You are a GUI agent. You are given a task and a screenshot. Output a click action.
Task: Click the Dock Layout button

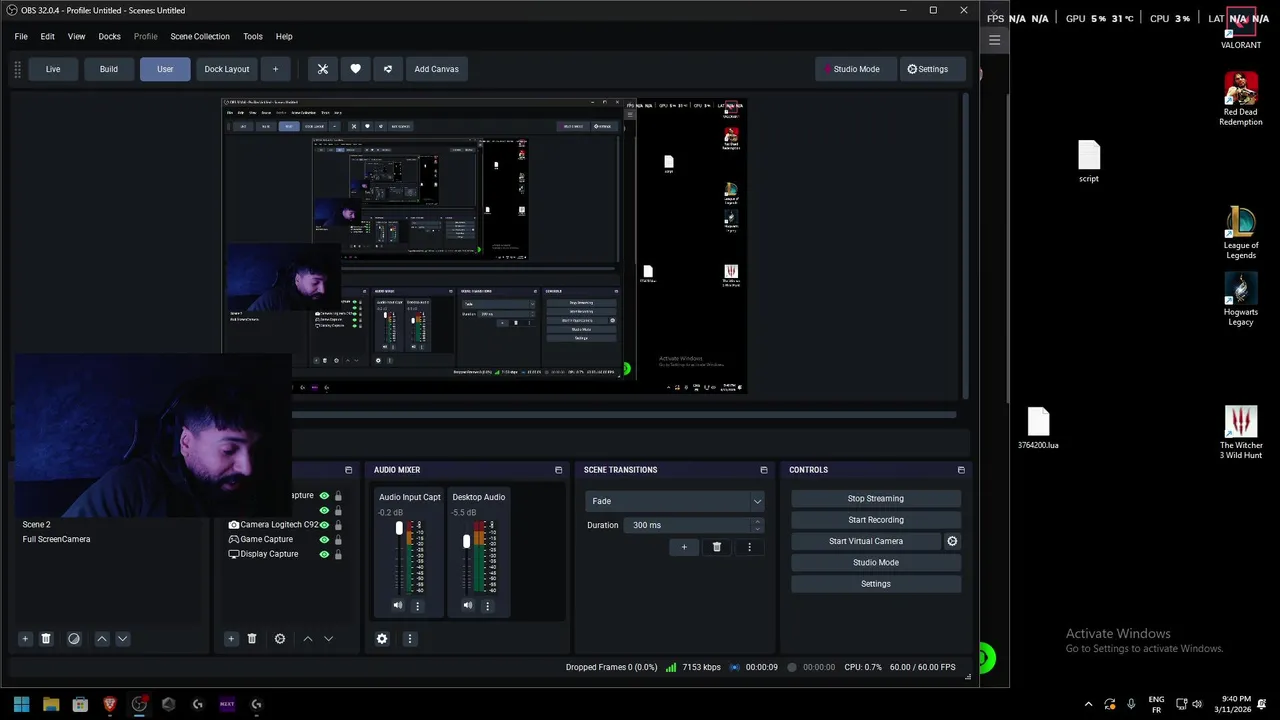tap(227, 69)
